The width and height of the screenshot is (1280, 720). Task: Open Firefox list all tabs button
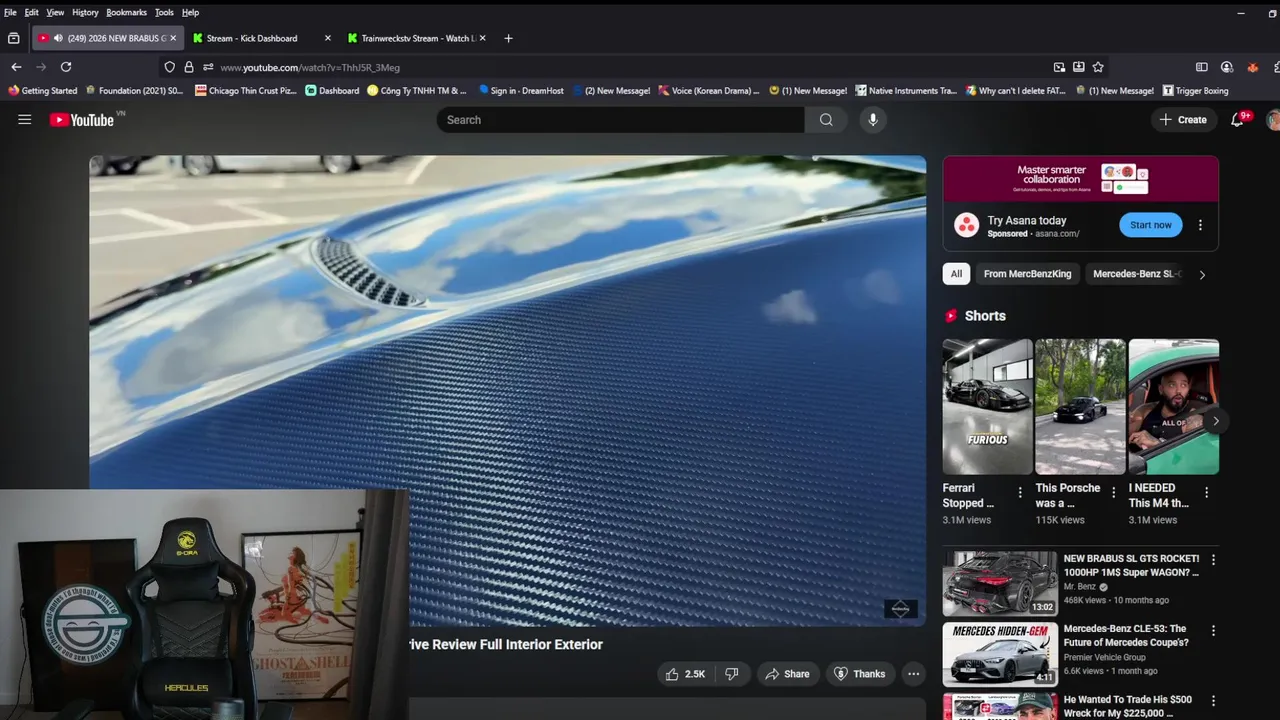pyautogui.click(x=13, y=38)
